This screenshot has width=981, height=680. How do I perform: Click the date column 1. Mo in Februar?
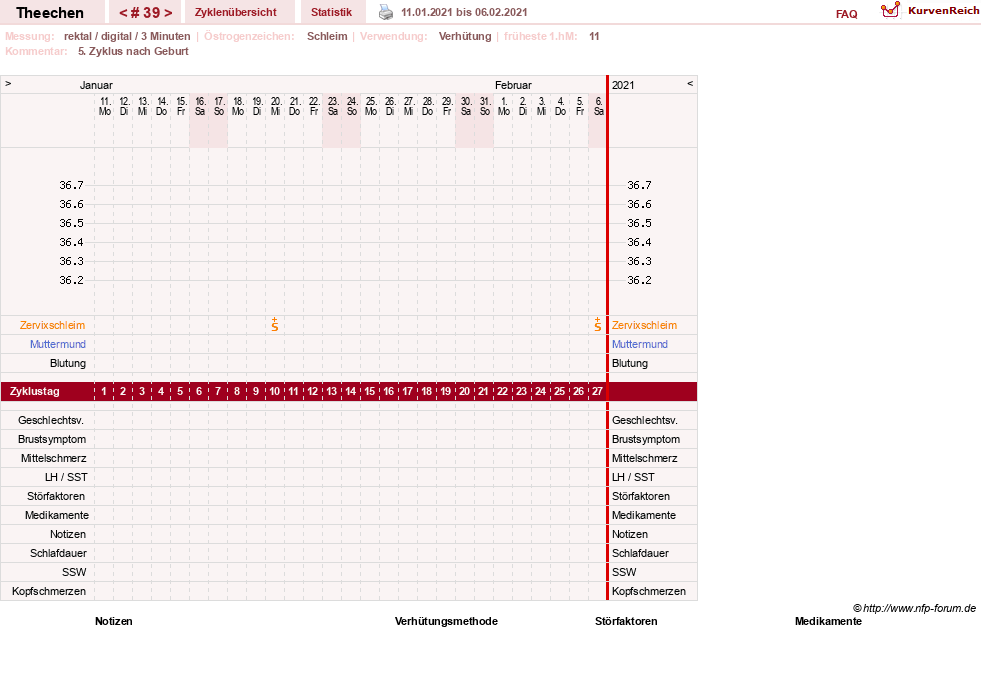click(504, 106)
